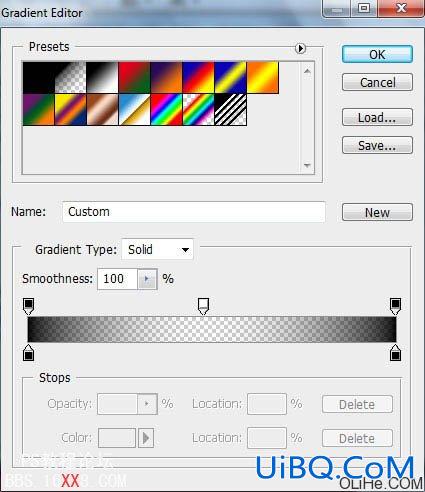Open the Gradient Type Solid dropdown

pyautogui.click(x=157, y=249)
